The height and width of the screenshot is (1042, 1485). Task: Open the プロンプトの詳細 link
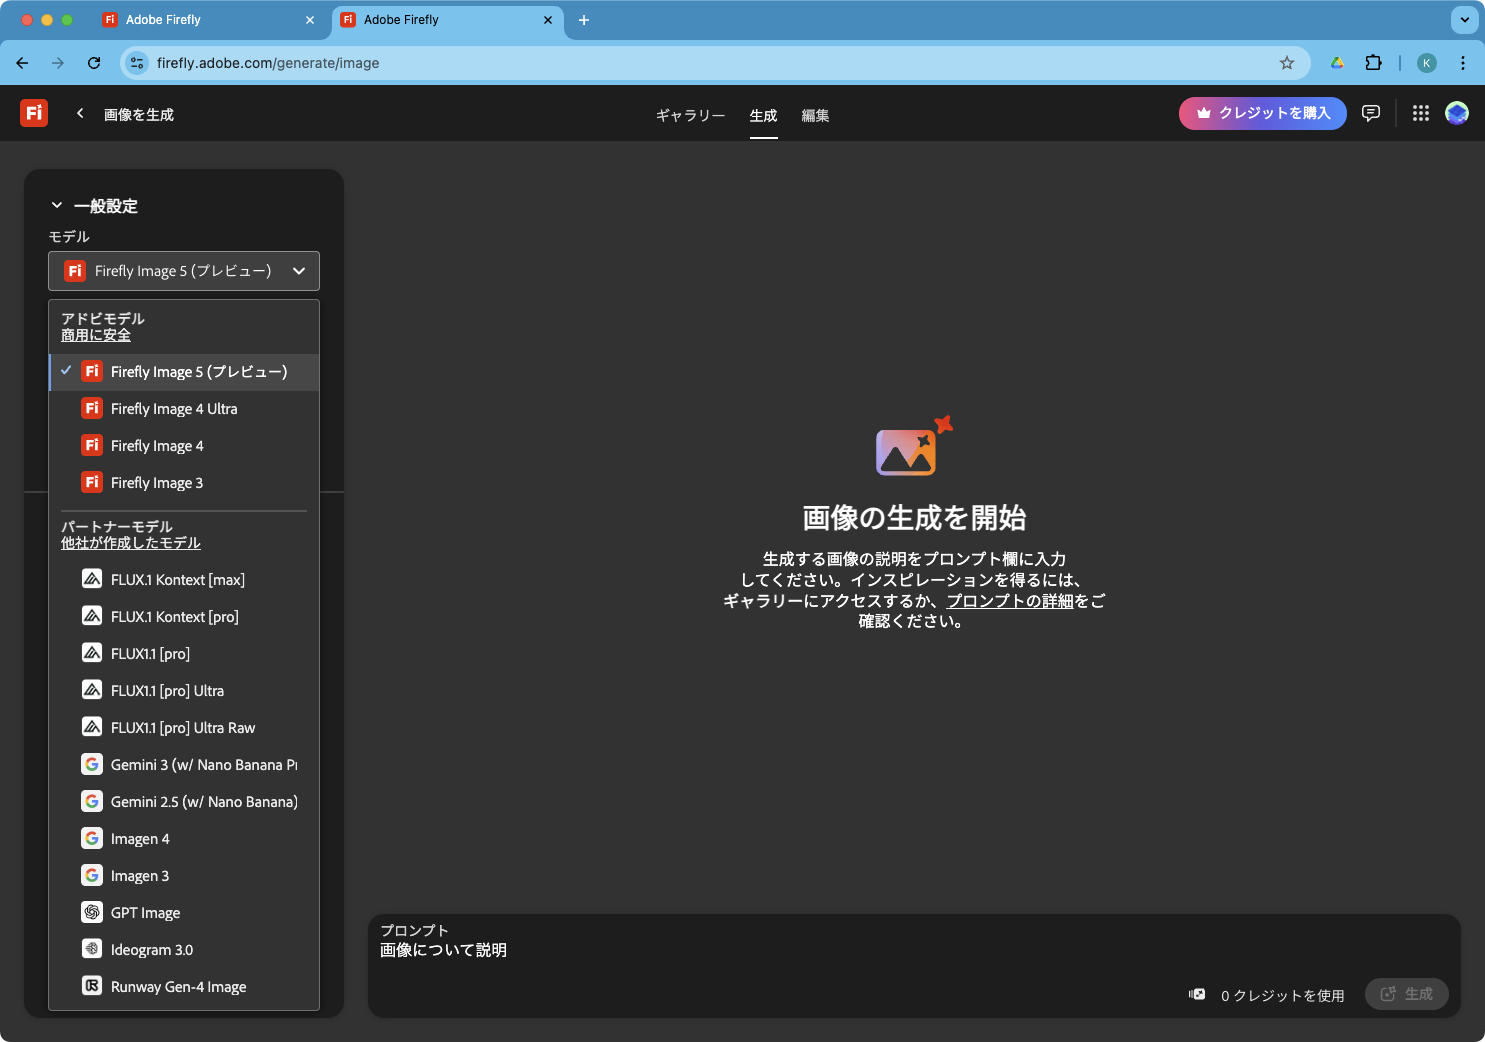[1009, 601]
